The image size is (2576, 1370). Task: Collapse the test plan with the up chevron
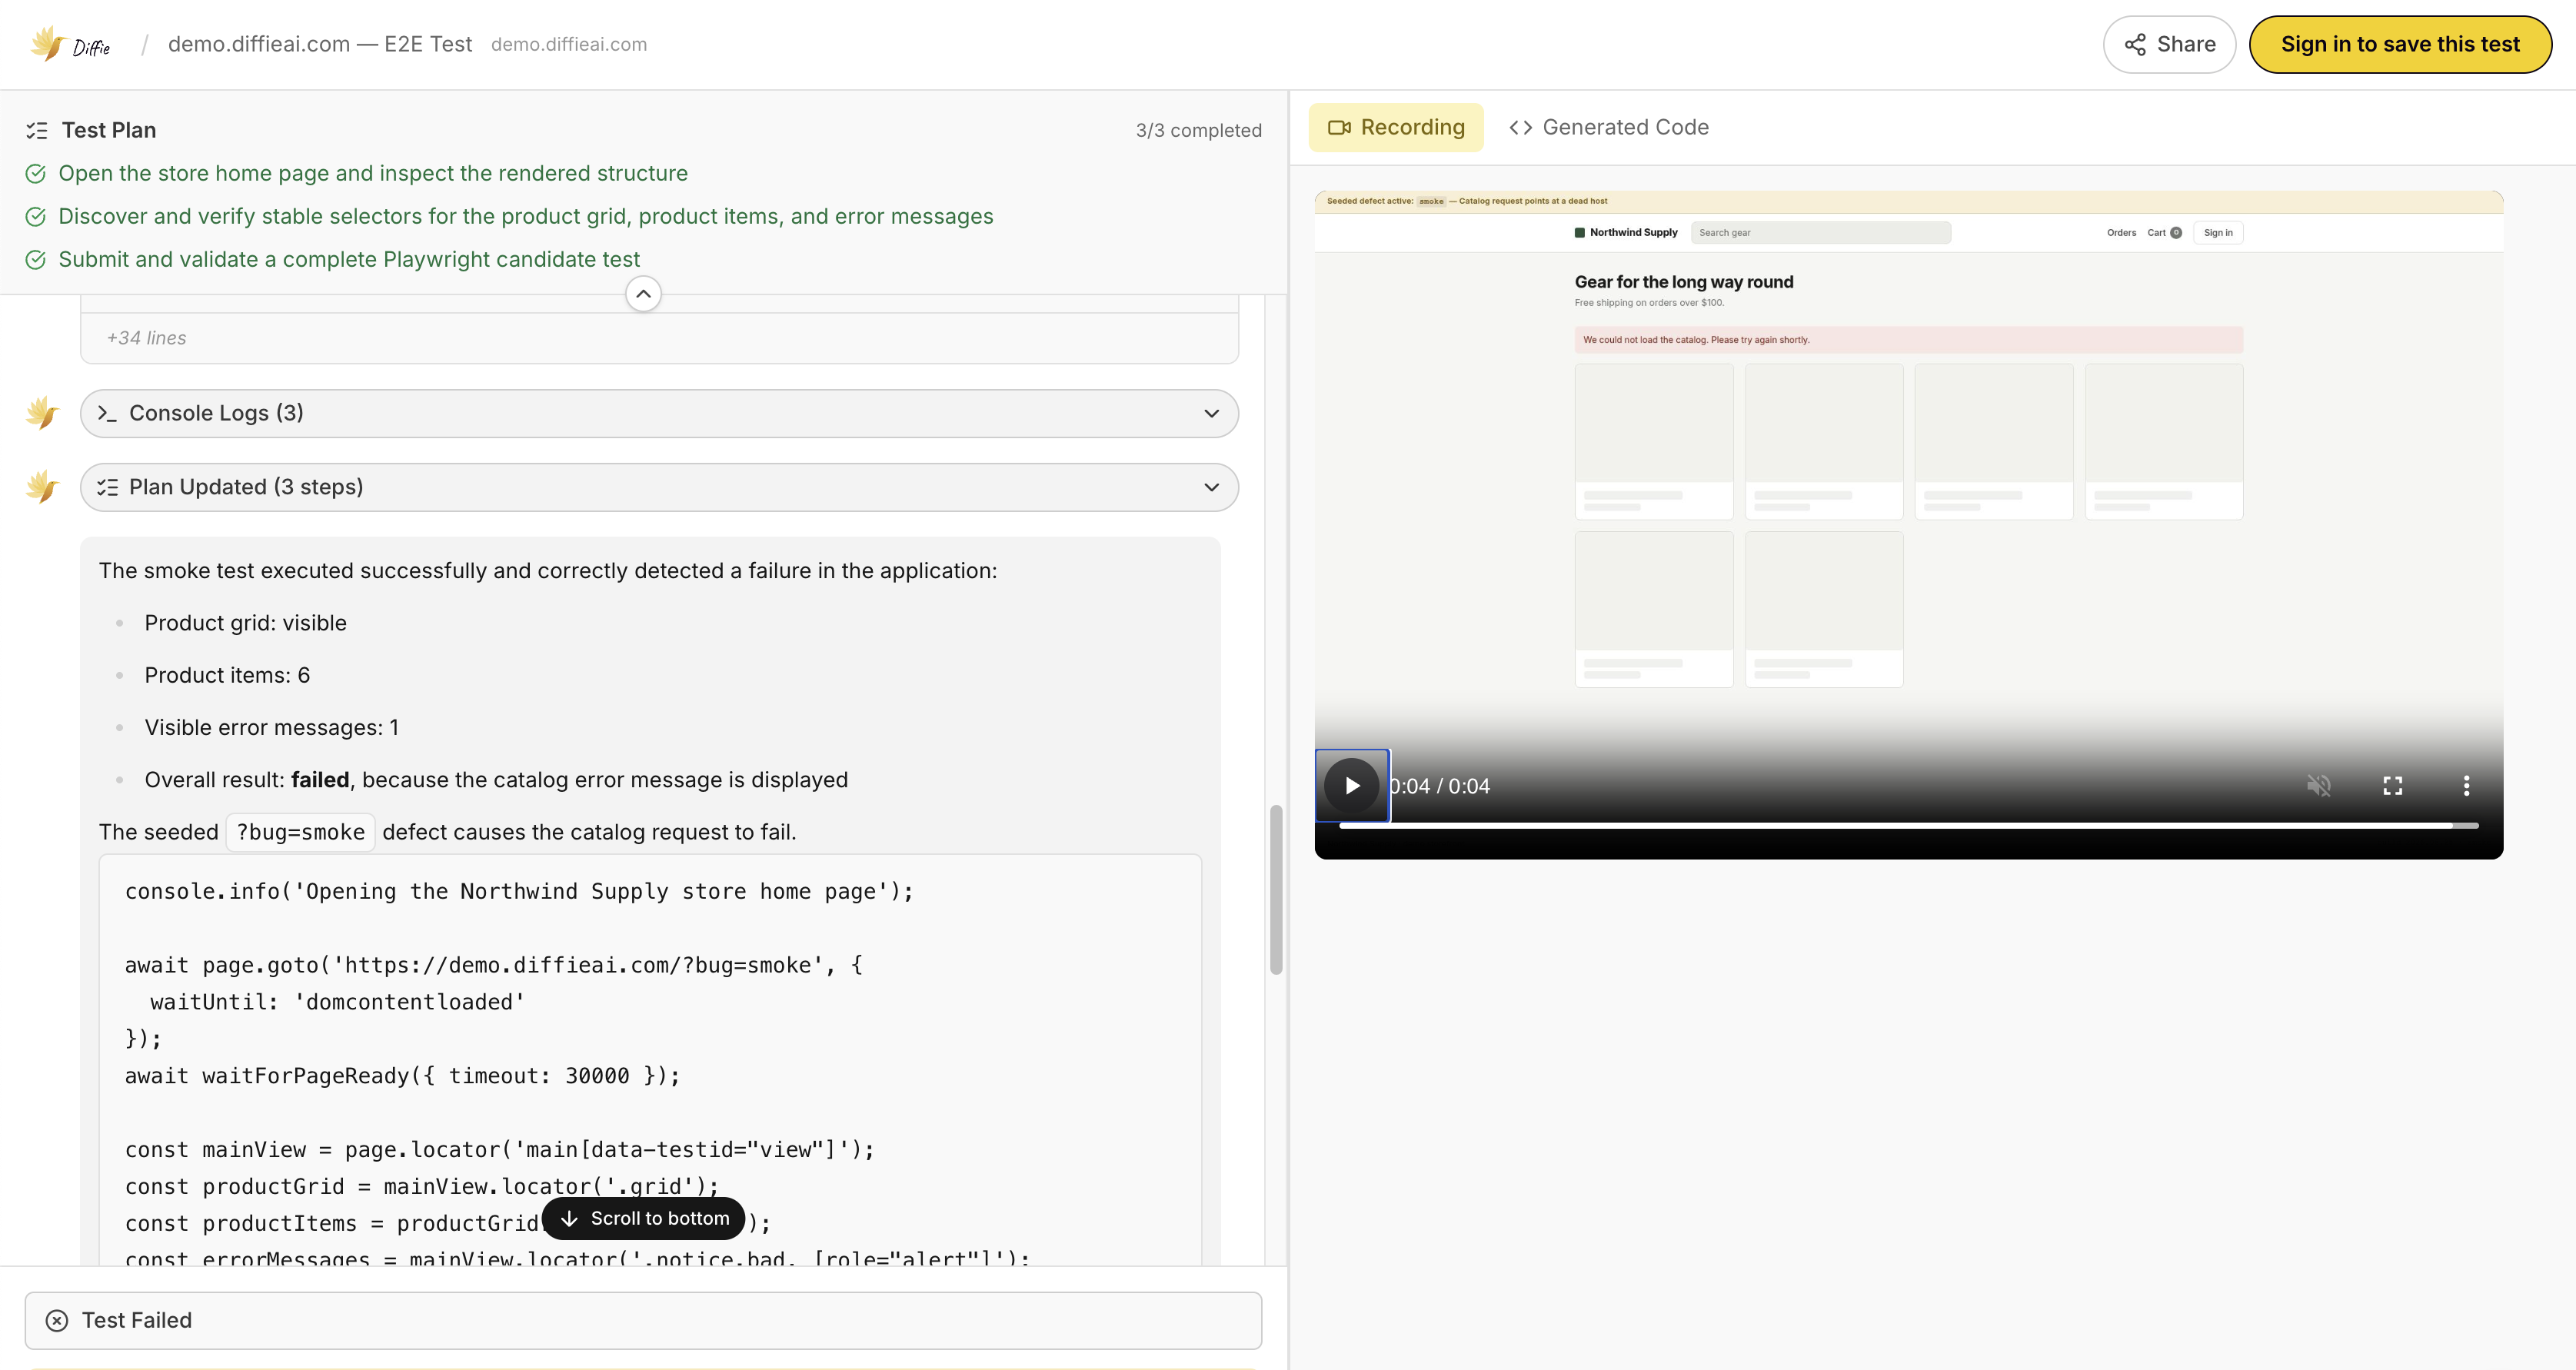643,294
